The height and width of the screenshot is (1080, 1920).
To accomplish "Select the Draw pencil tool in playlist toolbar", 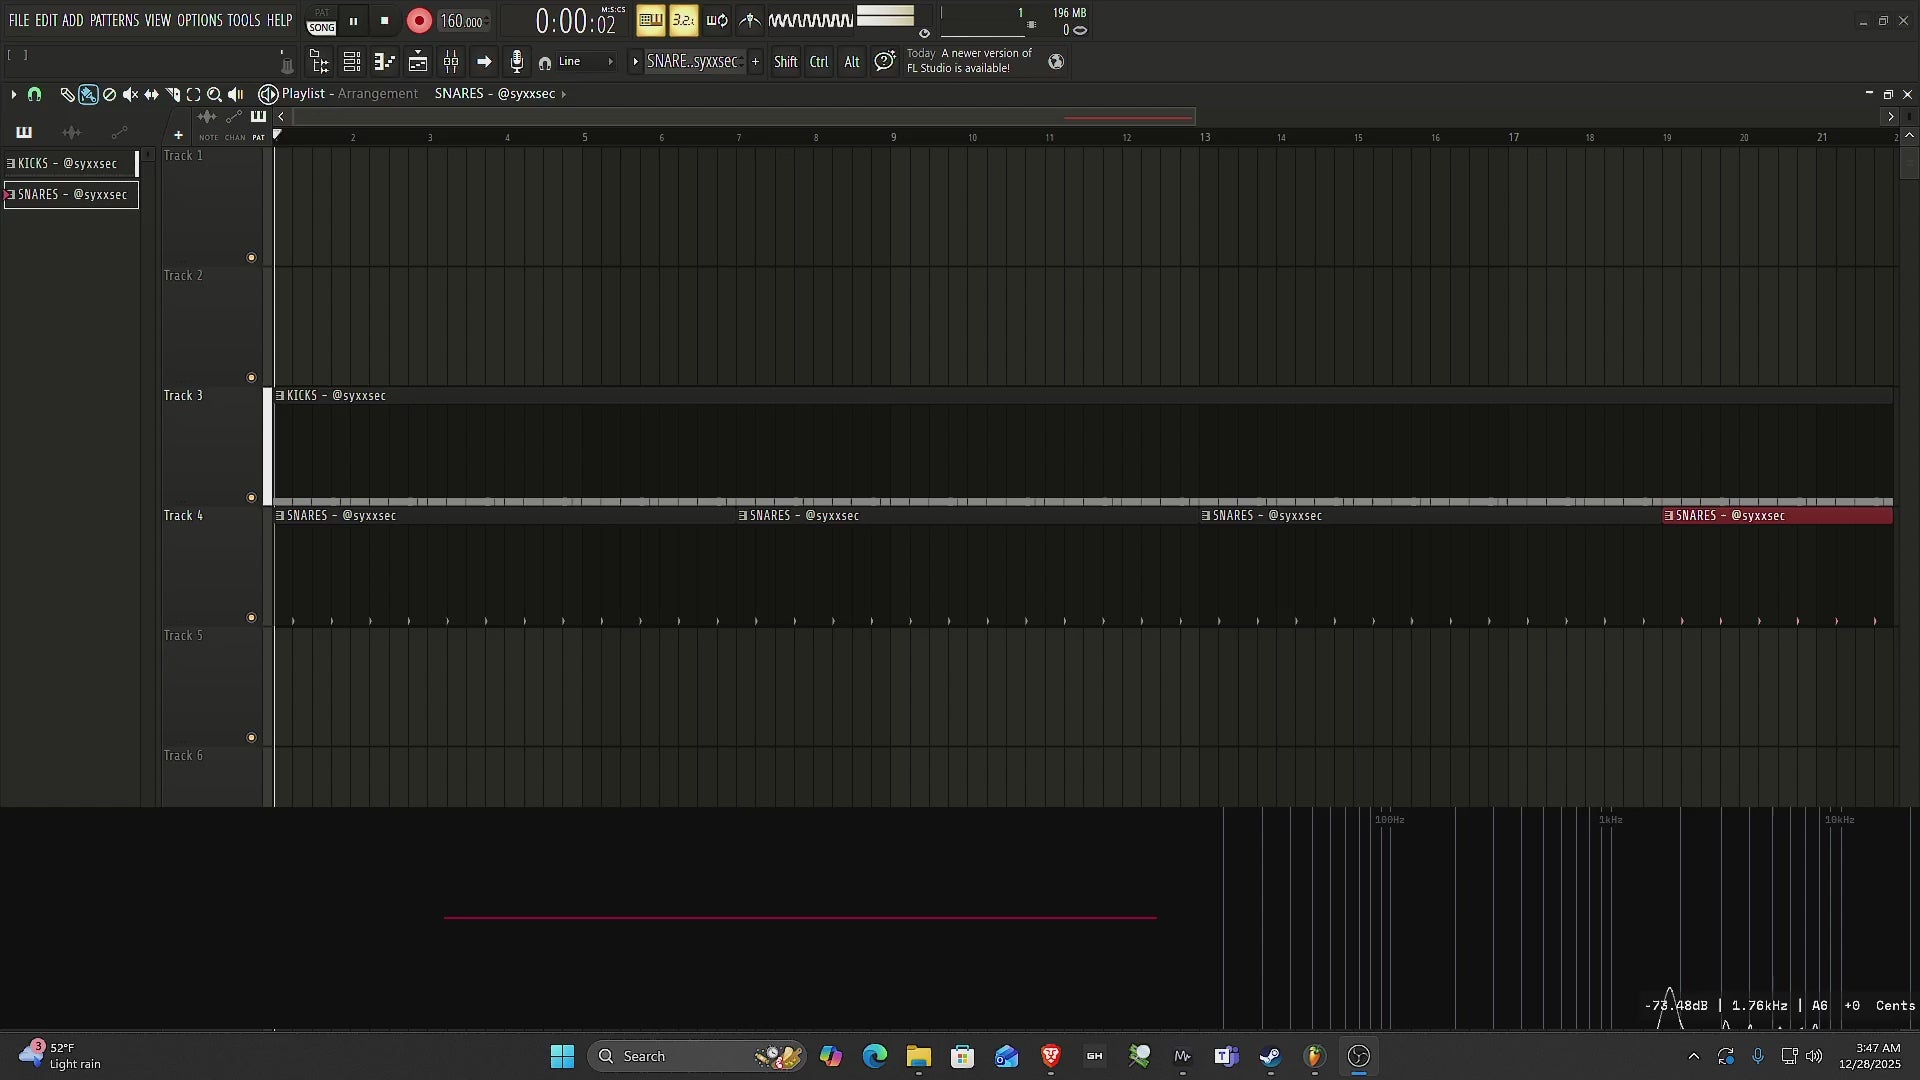I will point(66,94).
